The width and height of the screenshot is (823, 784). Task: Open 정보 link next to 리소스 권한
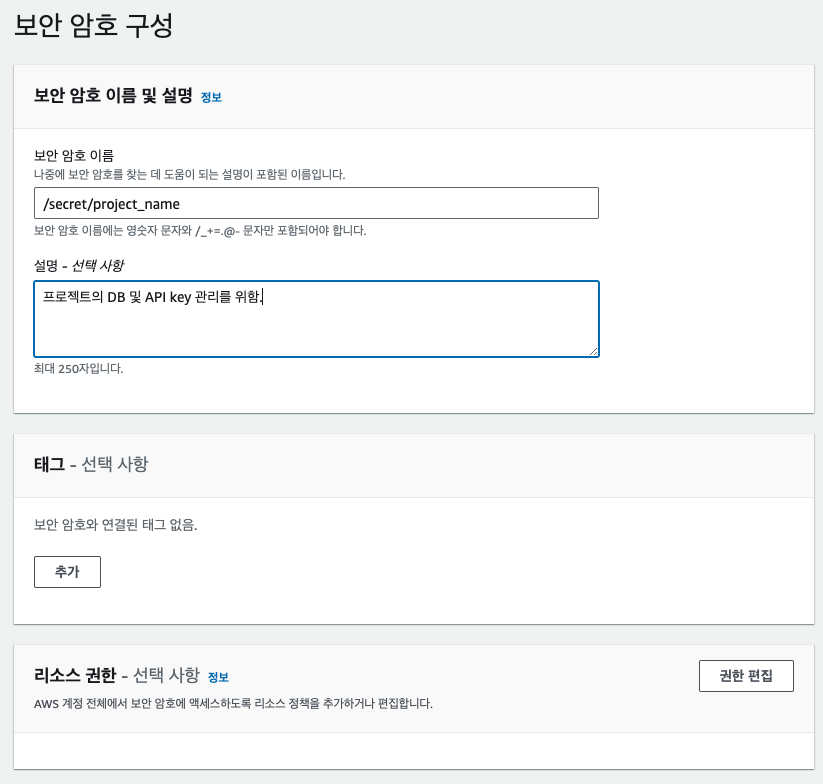coord(218,677)
